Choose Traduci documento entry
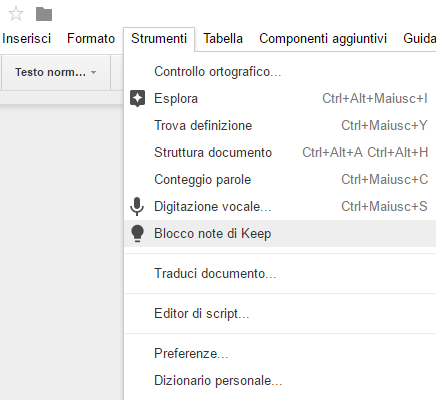The image size is (436, 400). click(x=280, y=274)
